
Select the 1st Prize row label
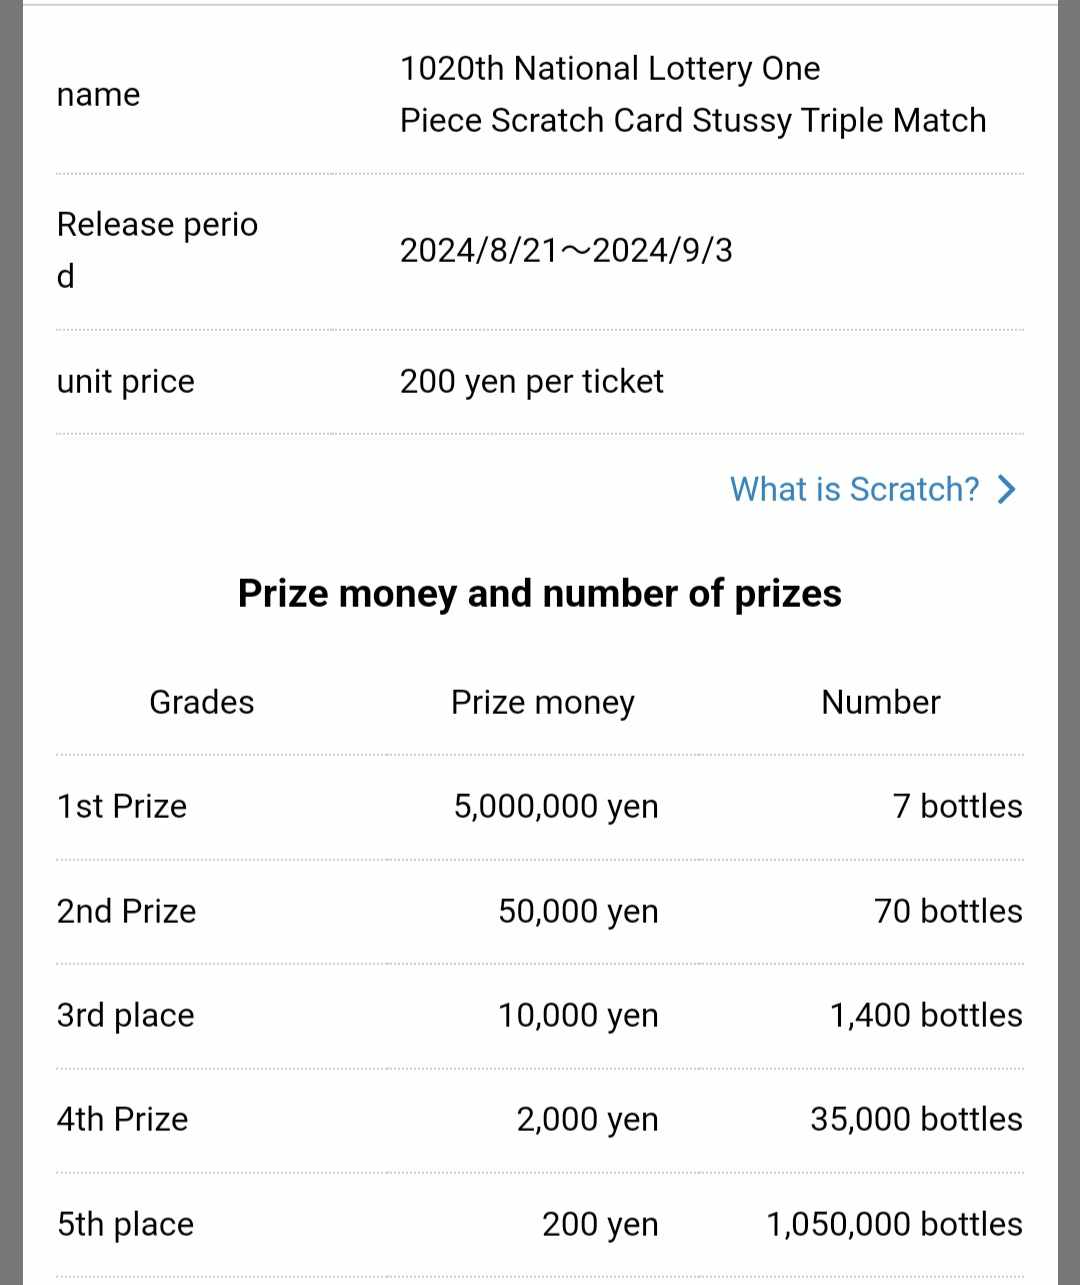click(x=122, y=806)
